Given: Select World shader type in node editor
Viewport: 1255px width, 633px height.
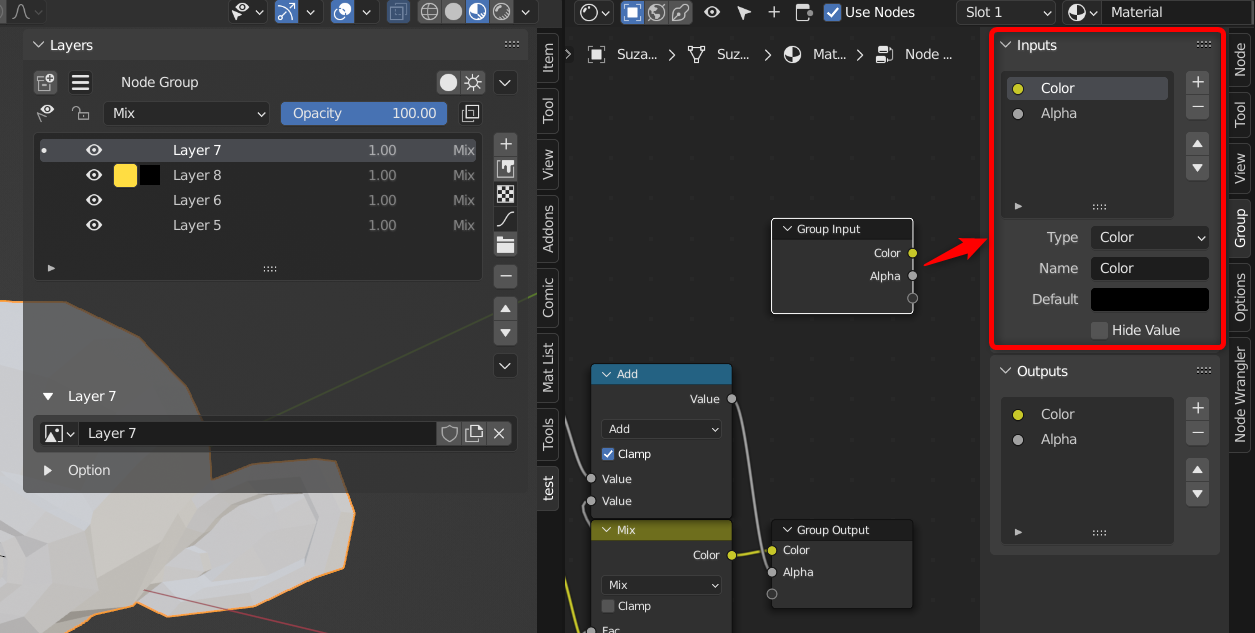Looking at the screenshot, I should pos(656,12).
